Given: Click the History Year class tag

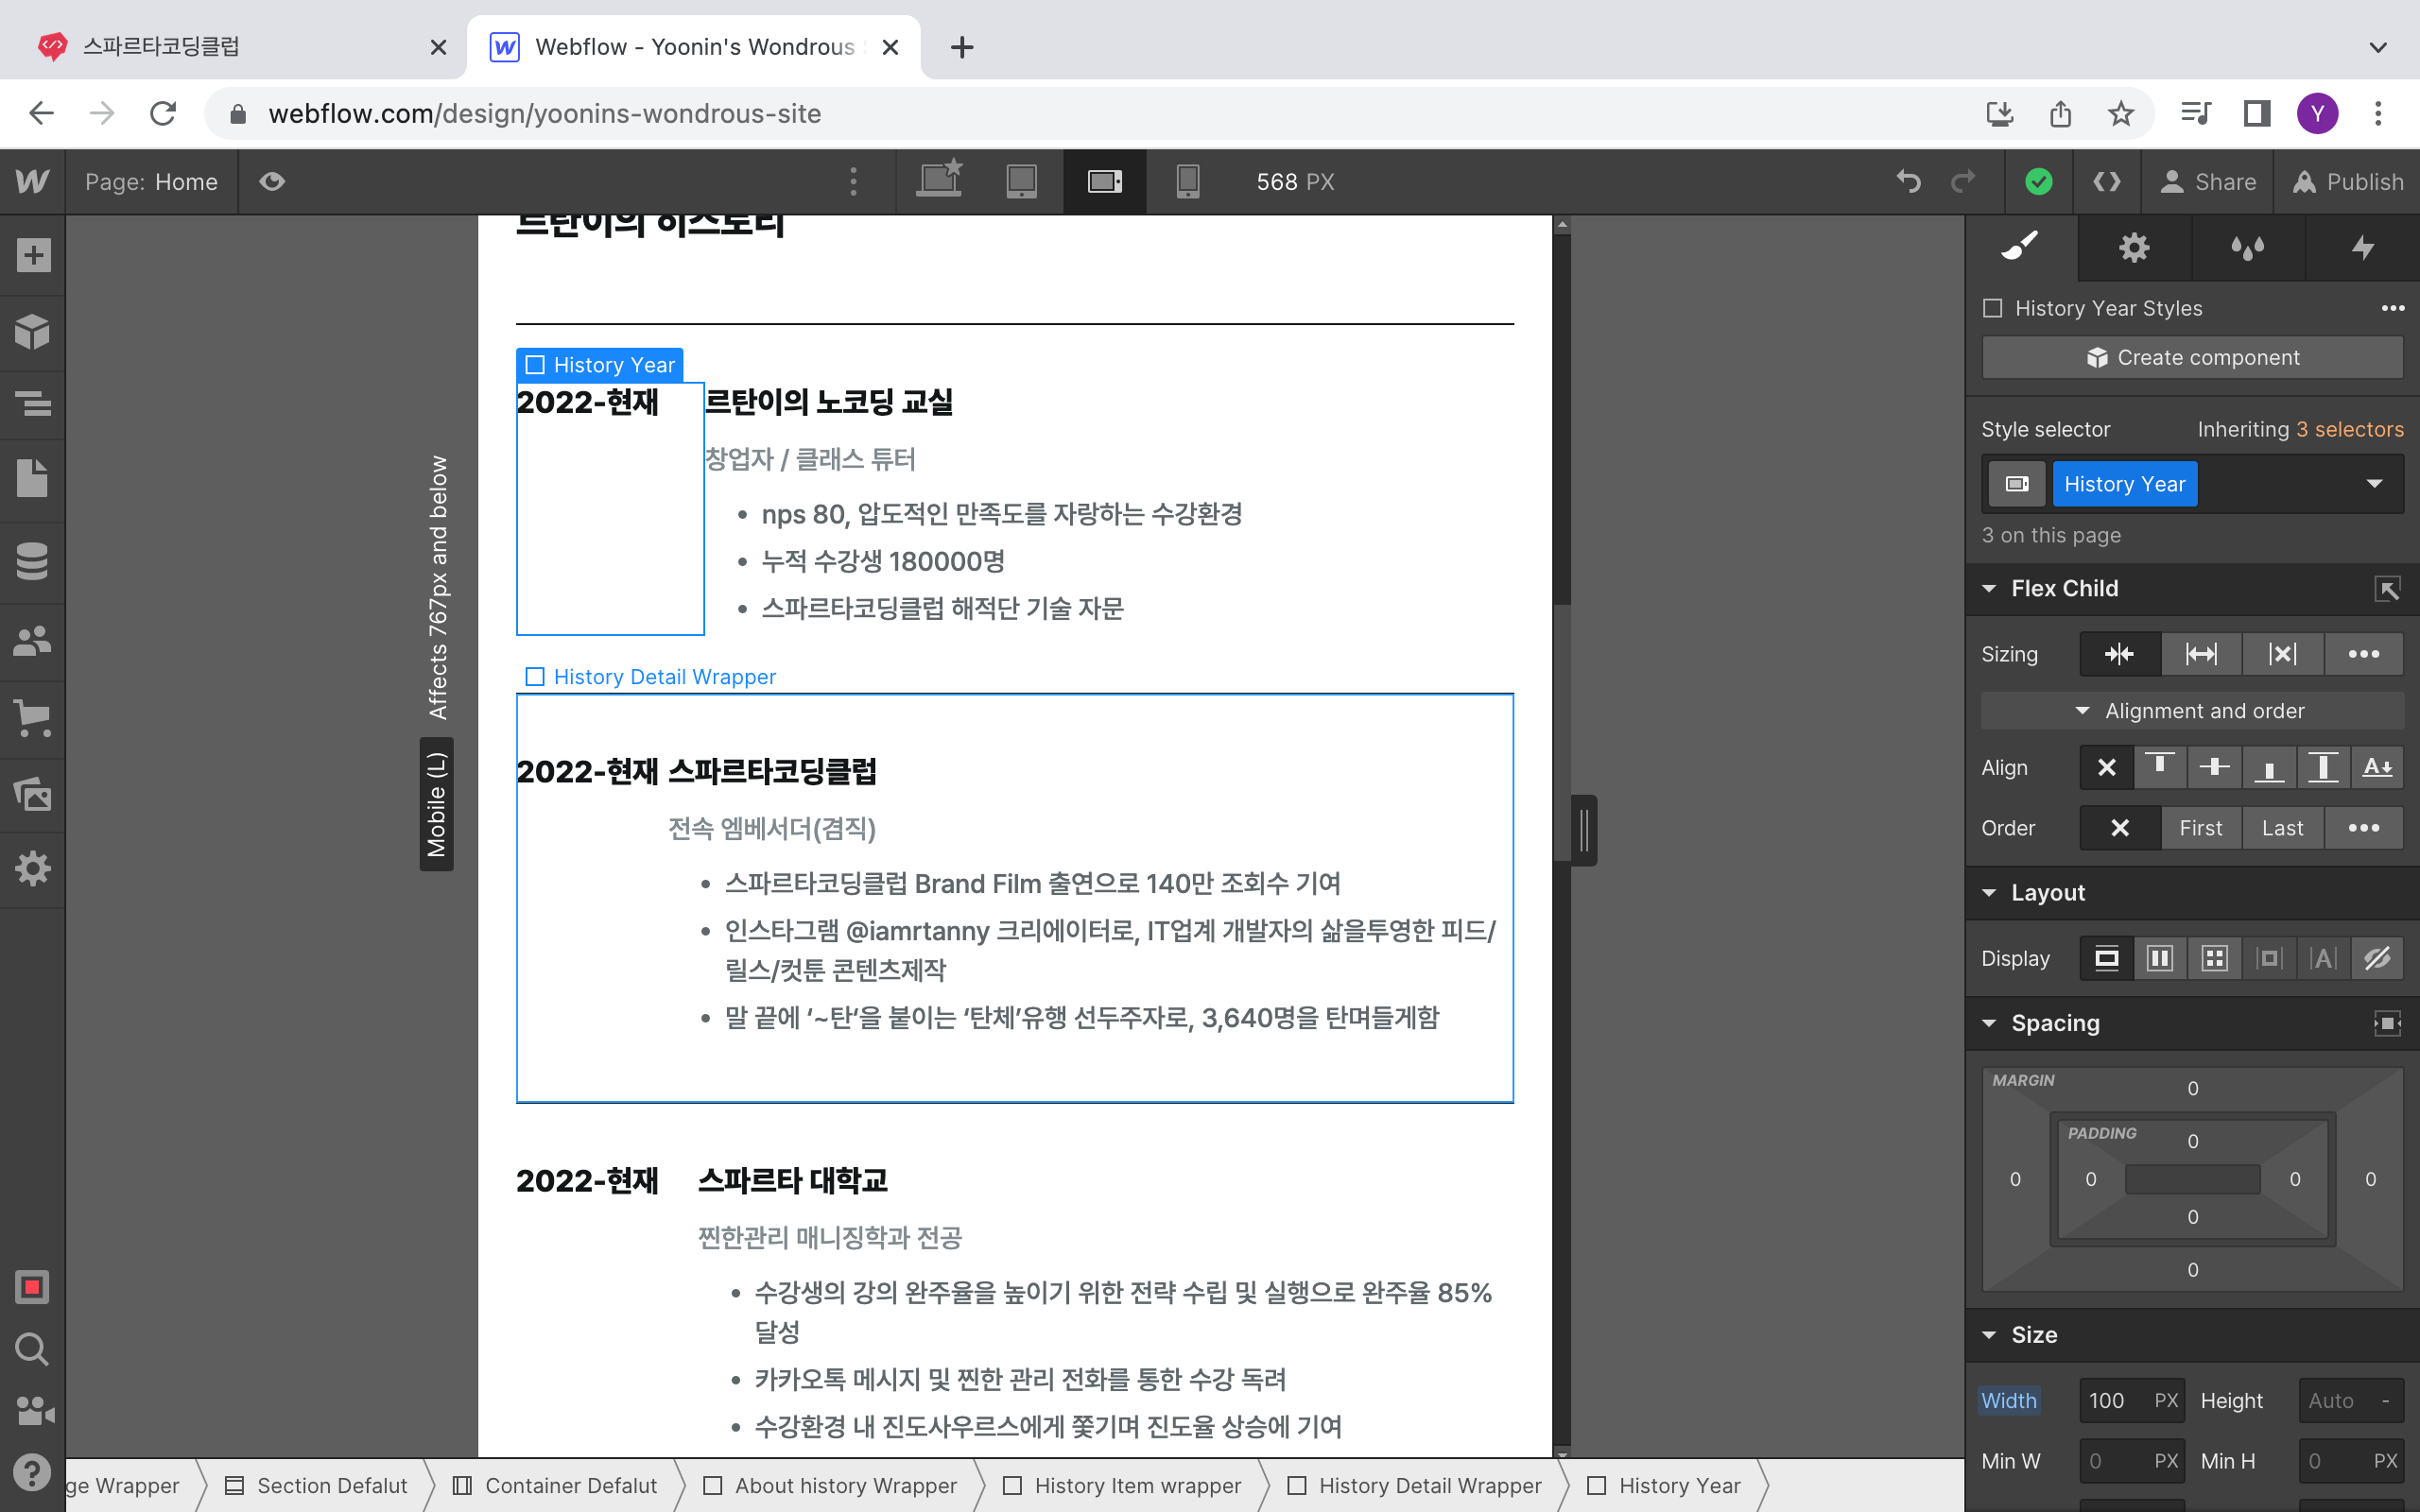Looking at the screenshot, I should click(x=2124, y=484).
